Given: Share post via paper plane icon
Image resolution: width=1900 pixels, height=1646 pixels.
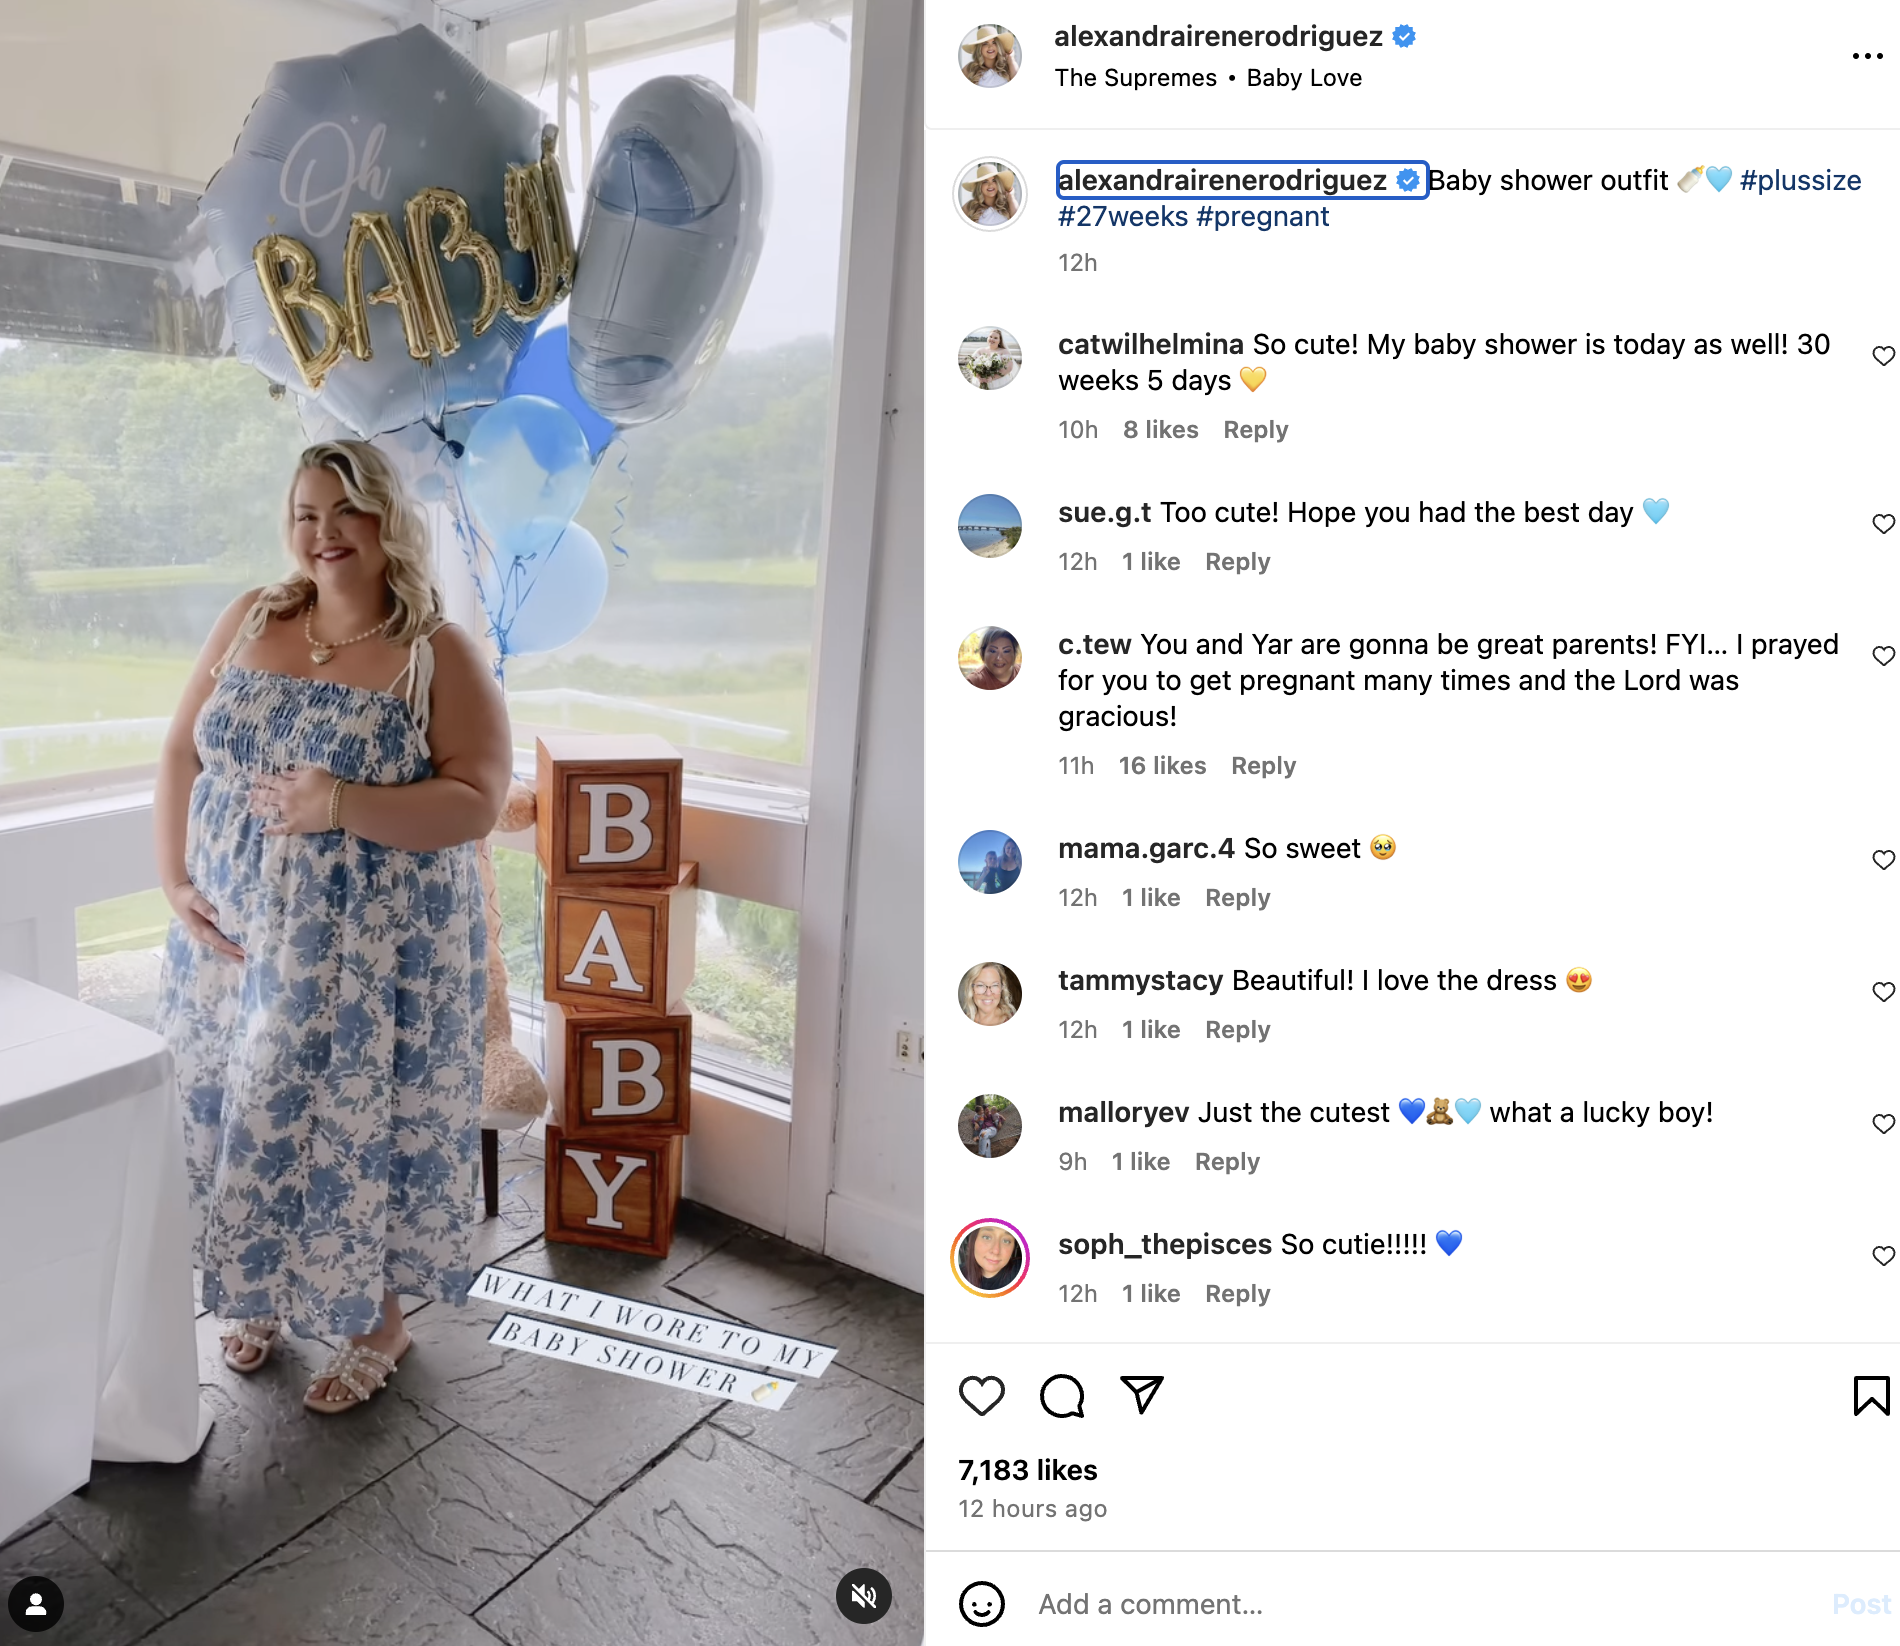Looking at the screenshot, I should [1142, 1395].
